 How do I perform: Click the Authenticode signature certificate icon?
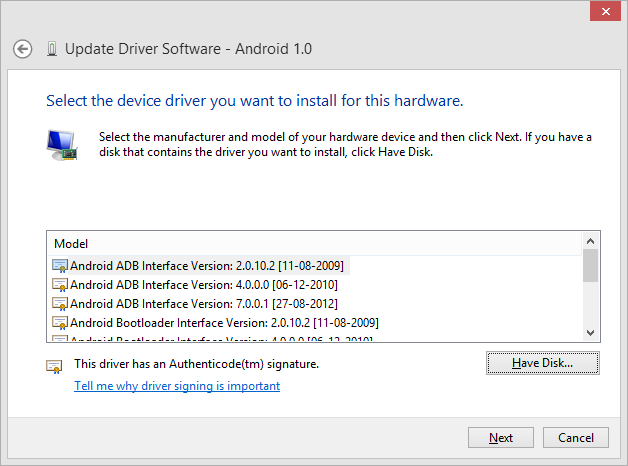(x=54, y=366)
